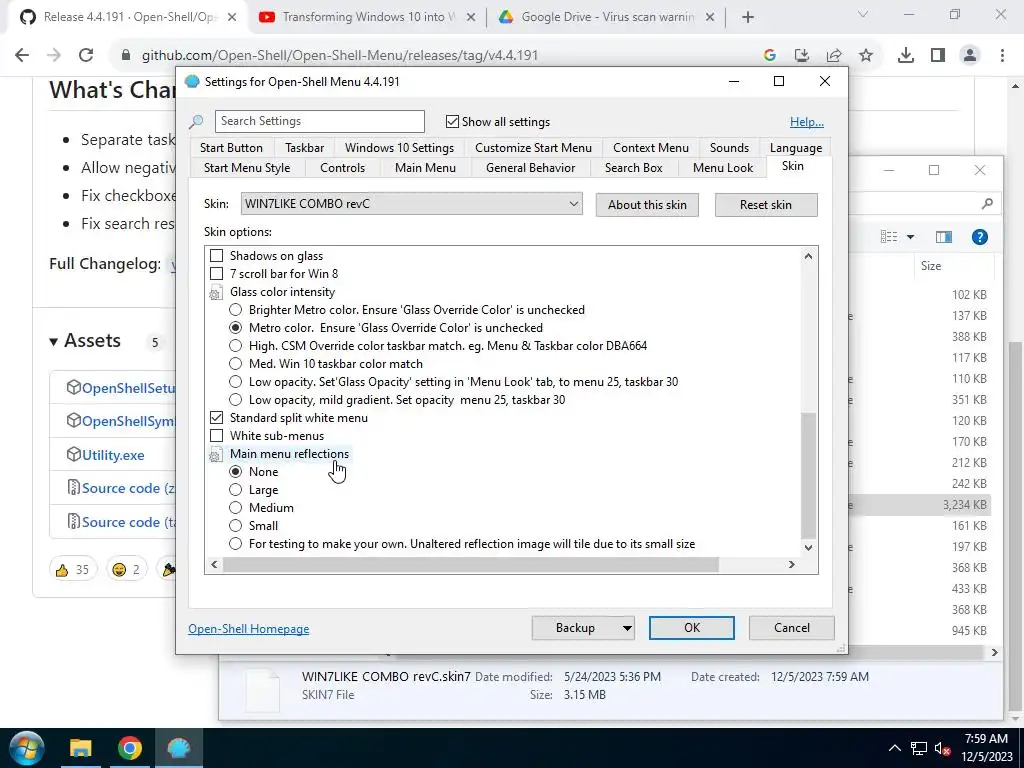Click Open-Shell icon in taskbar
This screenshot has height=768, width=1024.
pos(178,748)
